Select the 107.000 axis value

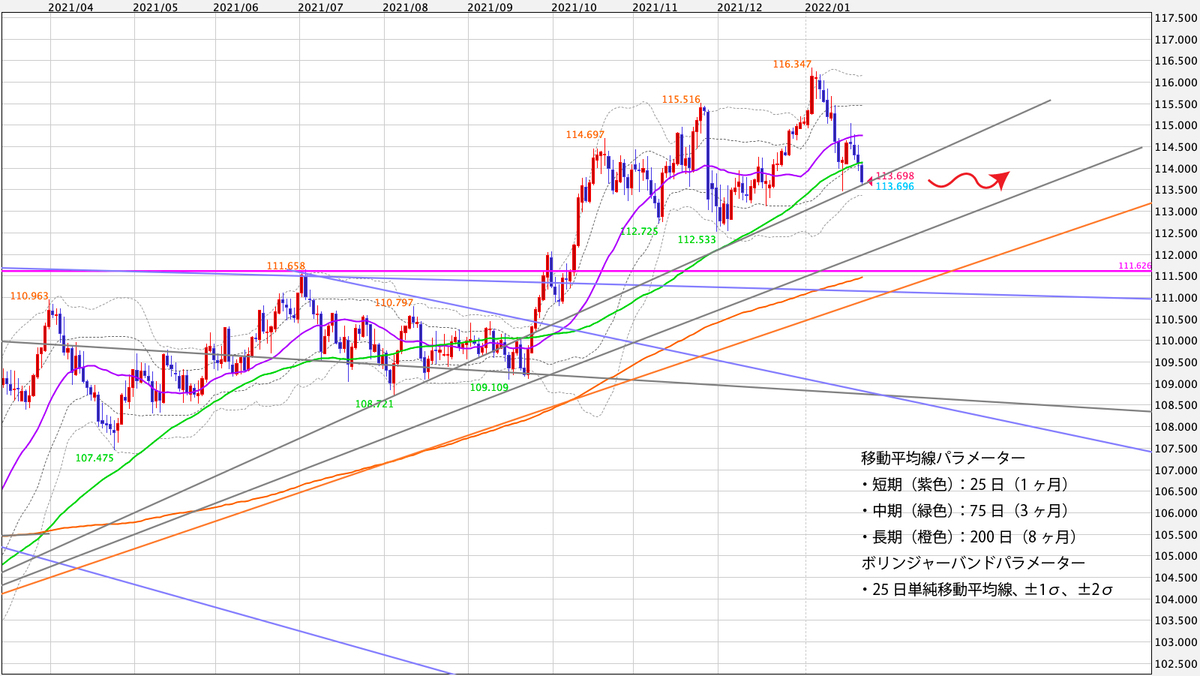(1174, 470)
